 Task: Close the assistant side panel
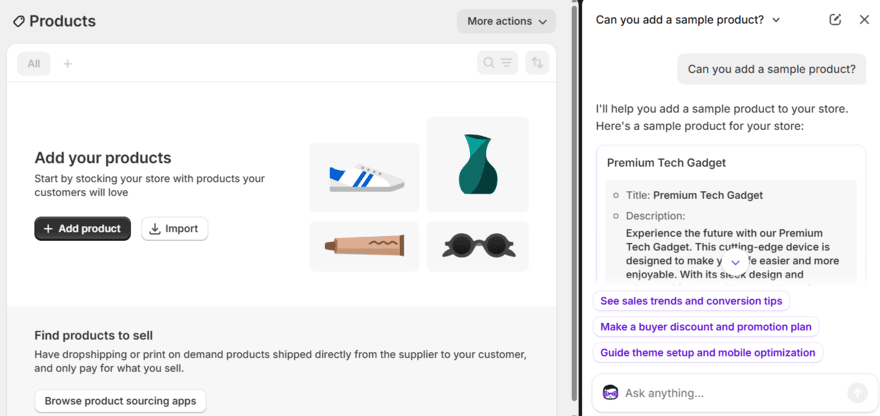pos(864,20)
